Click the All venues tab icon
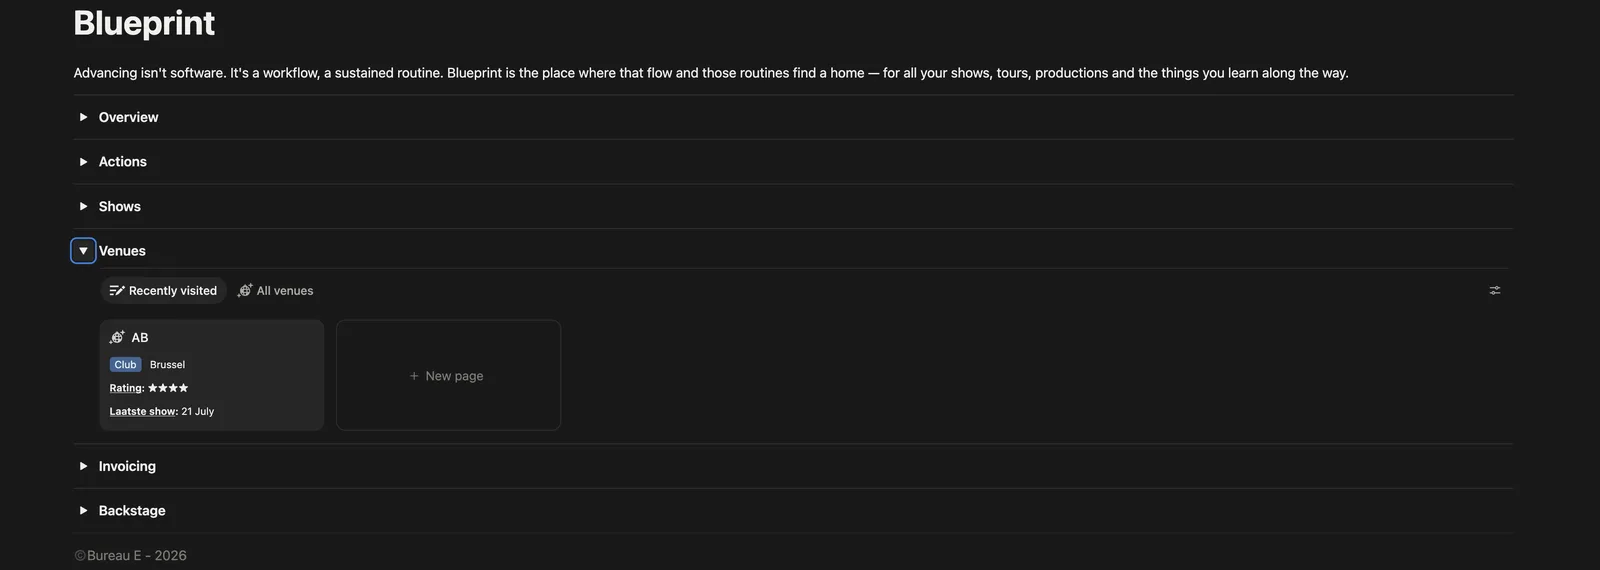The height and width of the screenshot is (570, 1600). point(245,291)
